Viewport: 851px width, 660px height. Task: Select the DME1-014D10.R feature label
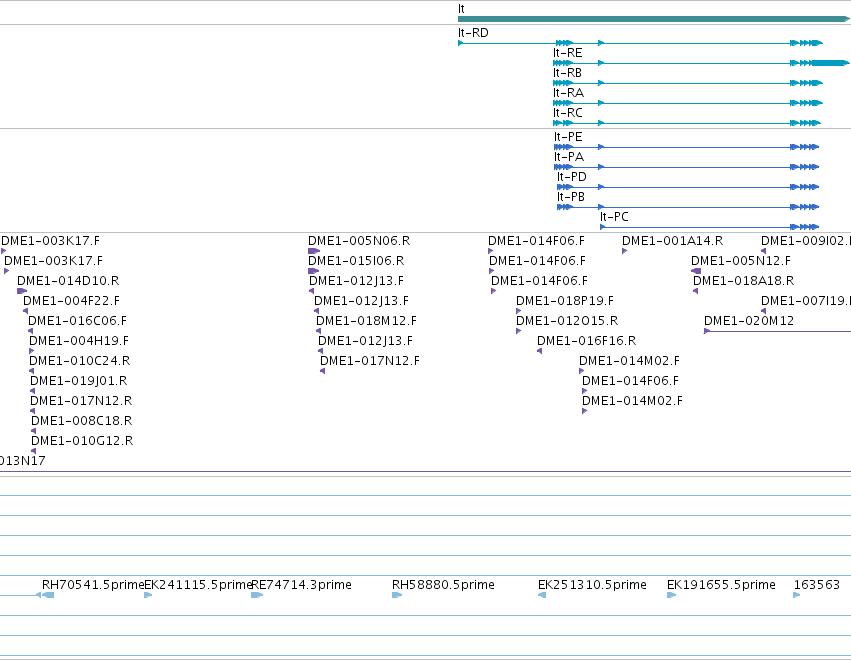68,281
